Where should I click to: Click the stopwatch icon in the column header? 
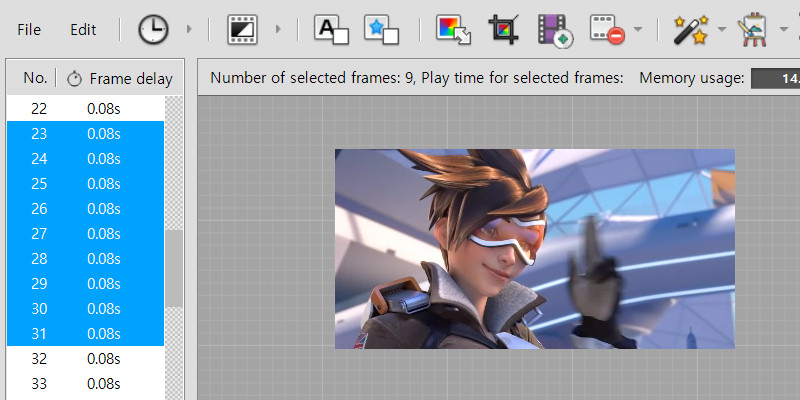74,79
